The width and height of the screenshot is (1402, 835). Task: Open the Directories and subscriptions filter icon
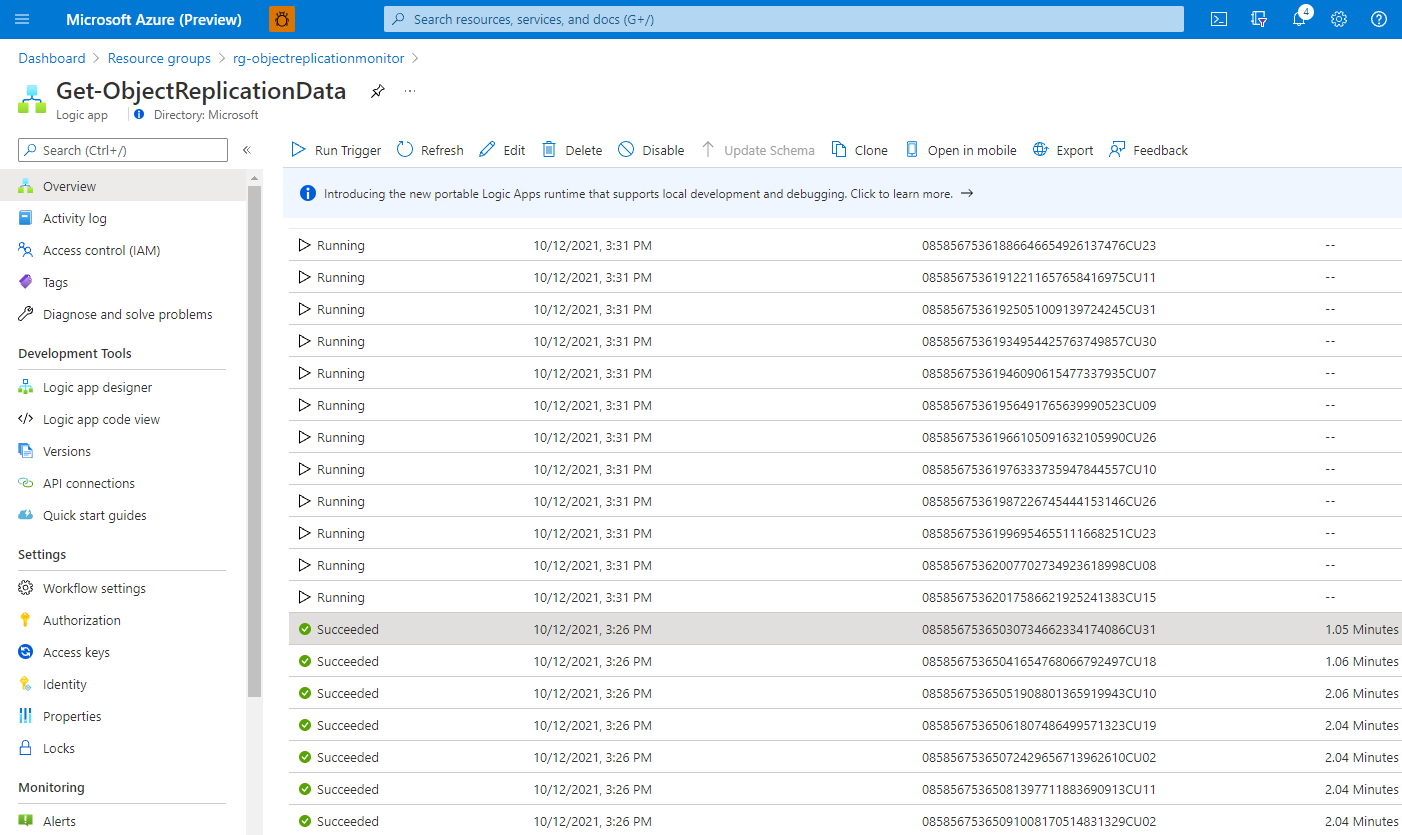[x=1259, y=19]
